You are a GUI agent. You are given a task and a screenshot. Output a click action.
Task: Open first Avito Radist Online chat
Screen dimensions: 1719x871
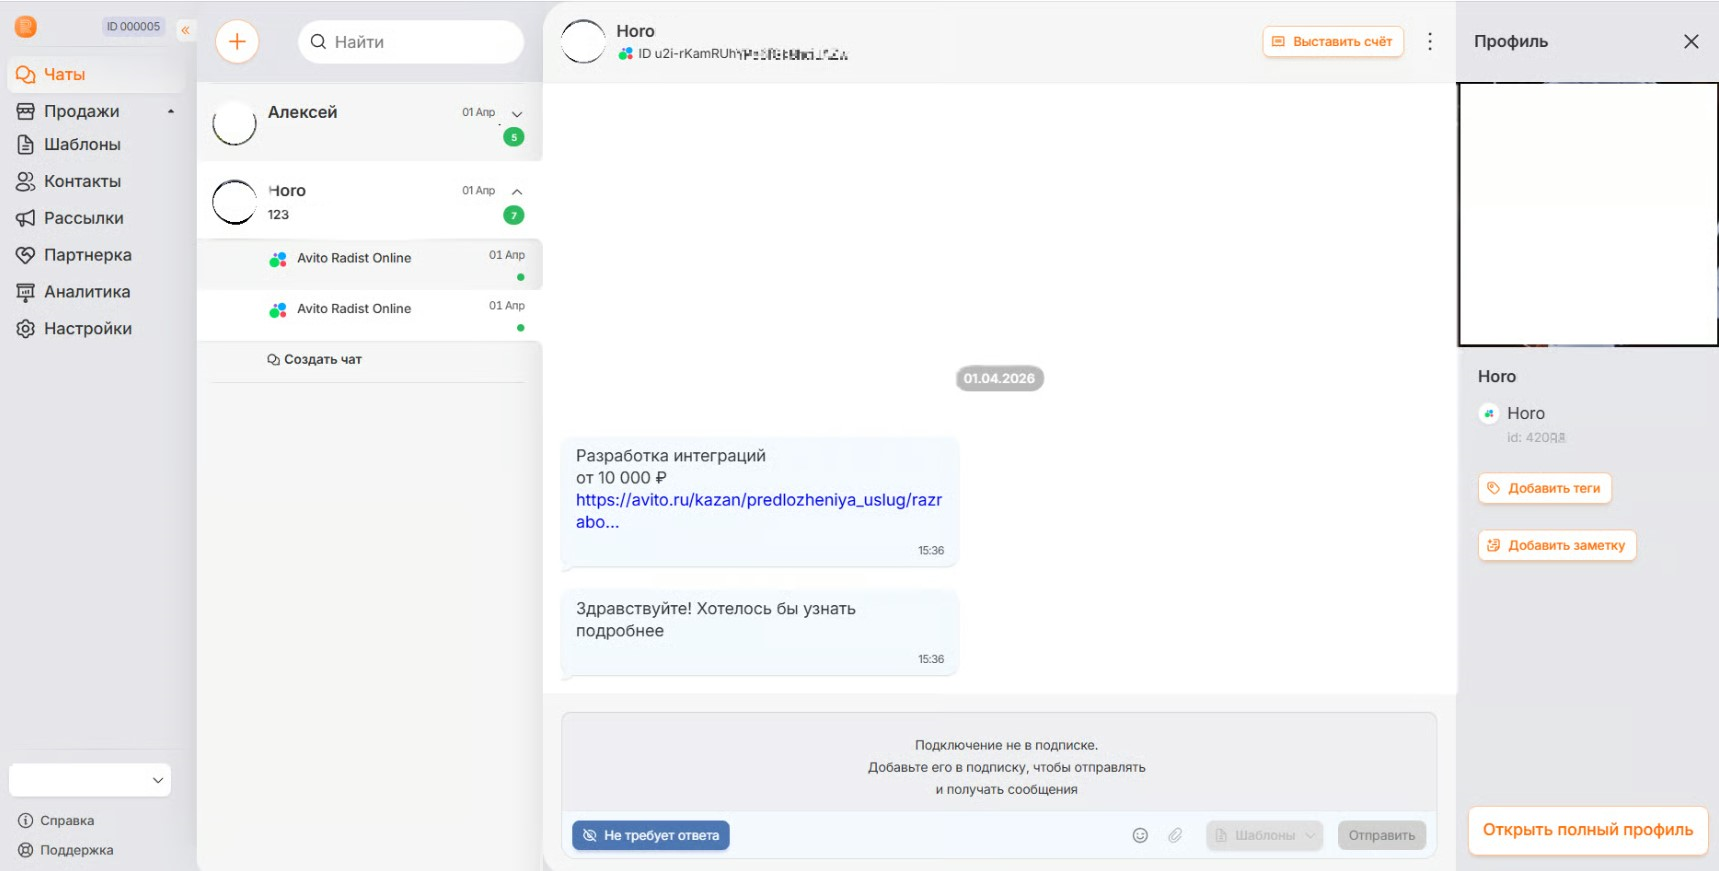pos(370,265)
